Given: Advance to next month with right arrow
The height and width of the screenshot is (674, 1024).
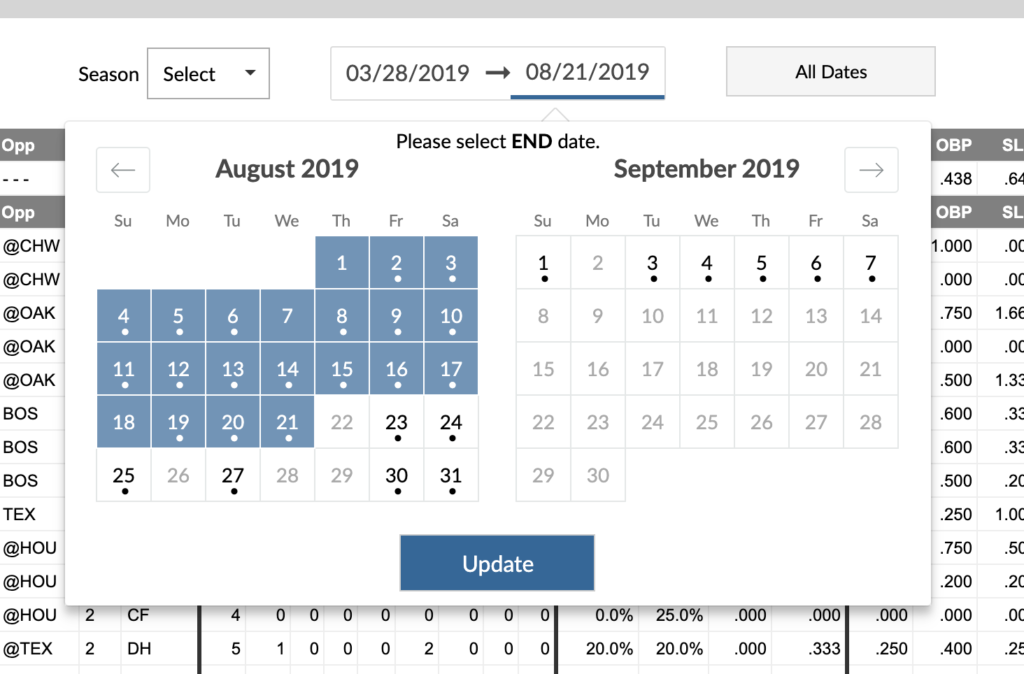Looking at the screenshot, I should pos(871,170).
